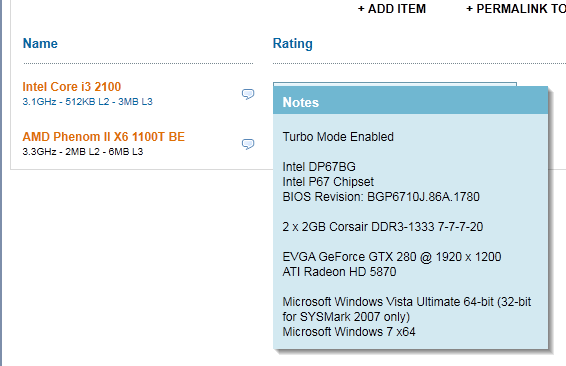The image size is (566, 366).
Task: Click the + ADD ITEM button
Action: (x=392, y=9)
